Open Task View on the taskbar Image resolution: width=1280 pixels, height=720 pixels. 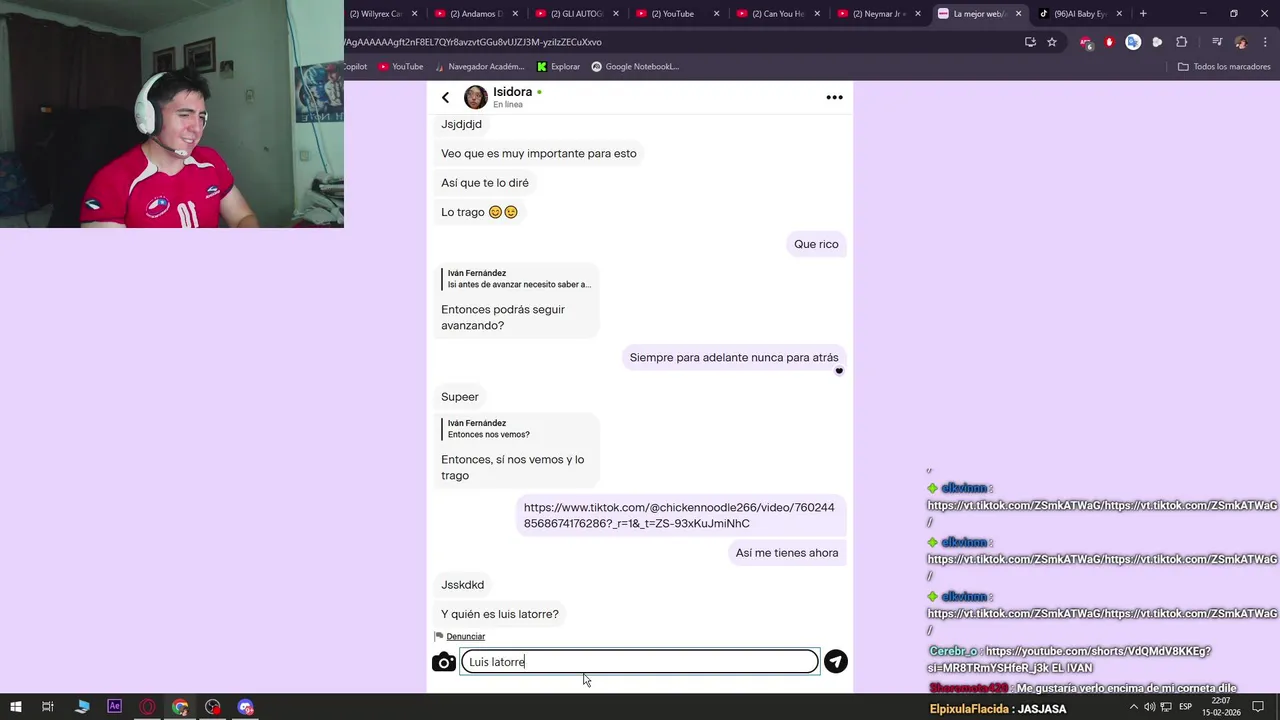click(47, 707)
